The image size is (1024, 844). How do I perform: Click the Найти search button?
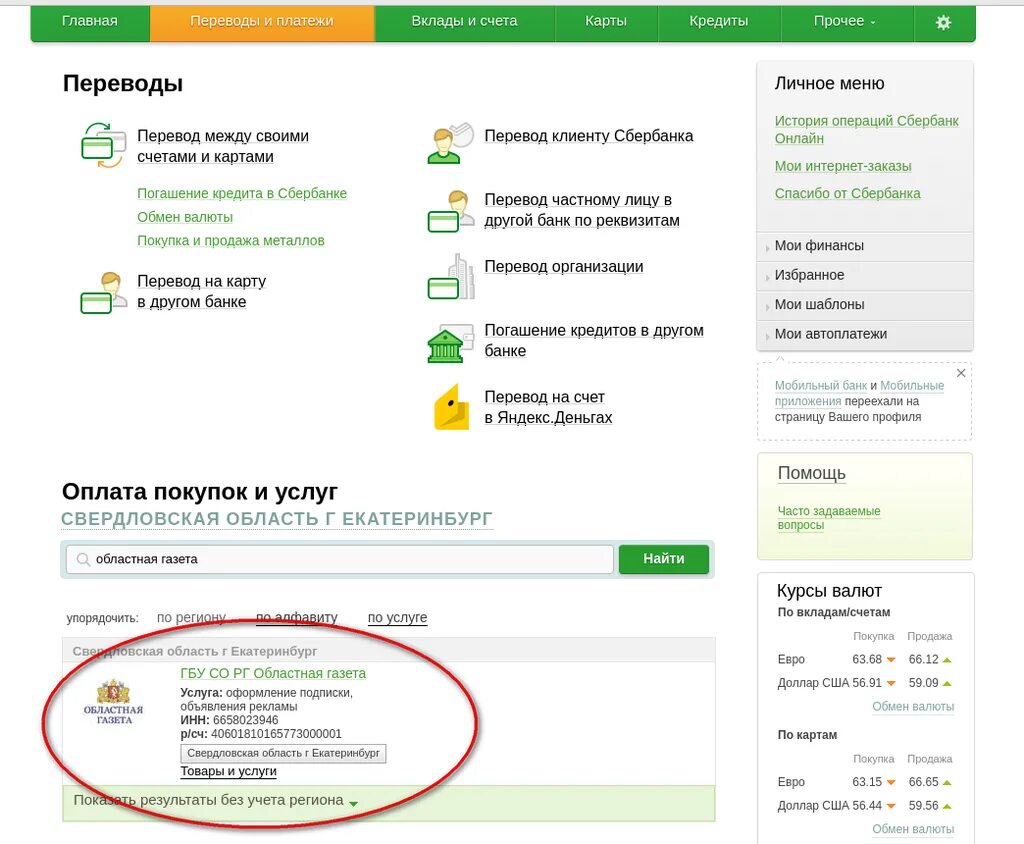pyautogui.click(x=664, y=559)
